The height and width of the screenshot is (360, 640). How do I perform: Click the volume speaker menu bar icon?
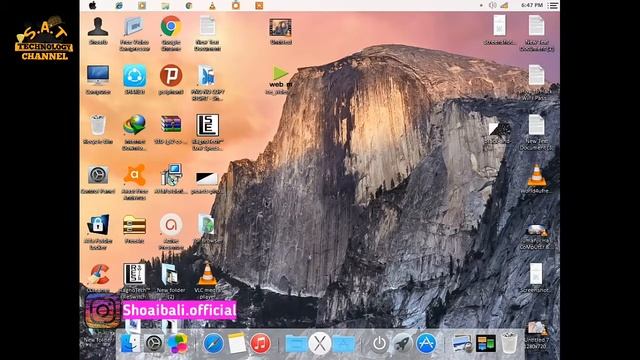(493, 5)
